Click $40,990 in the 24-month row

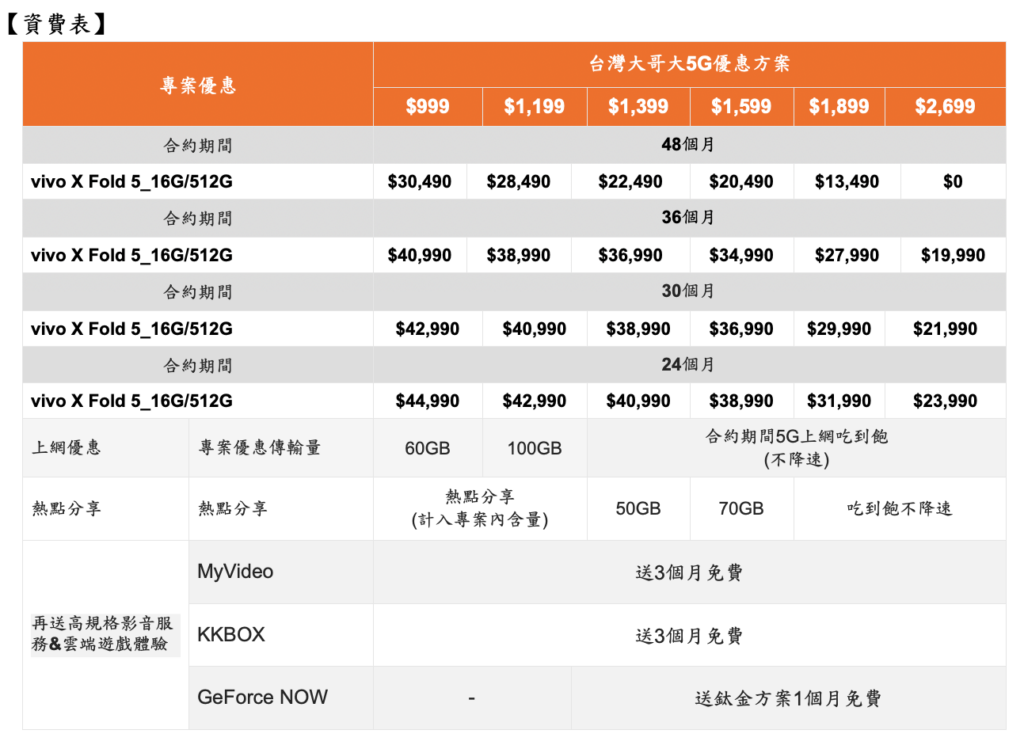[x=638, y=401]
